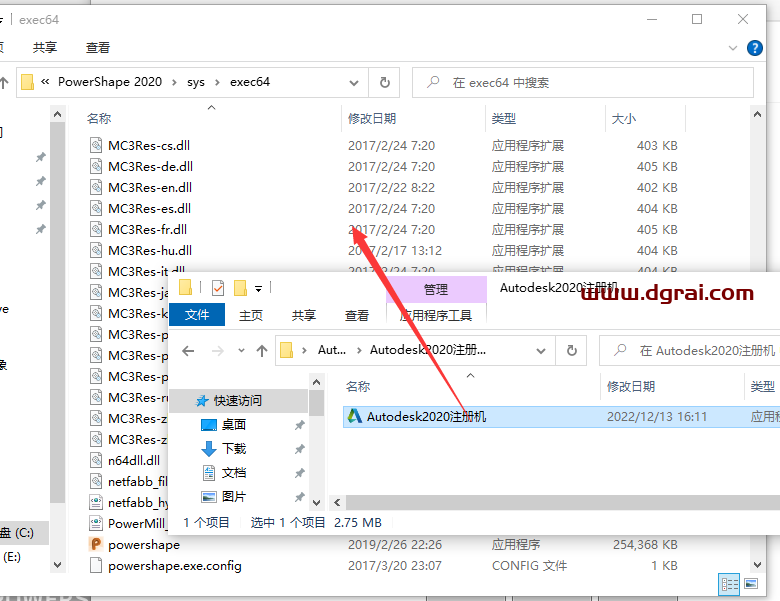Select PowerShape 2020 in the address path
780x601 pixels.
click(x=110, y=82)
